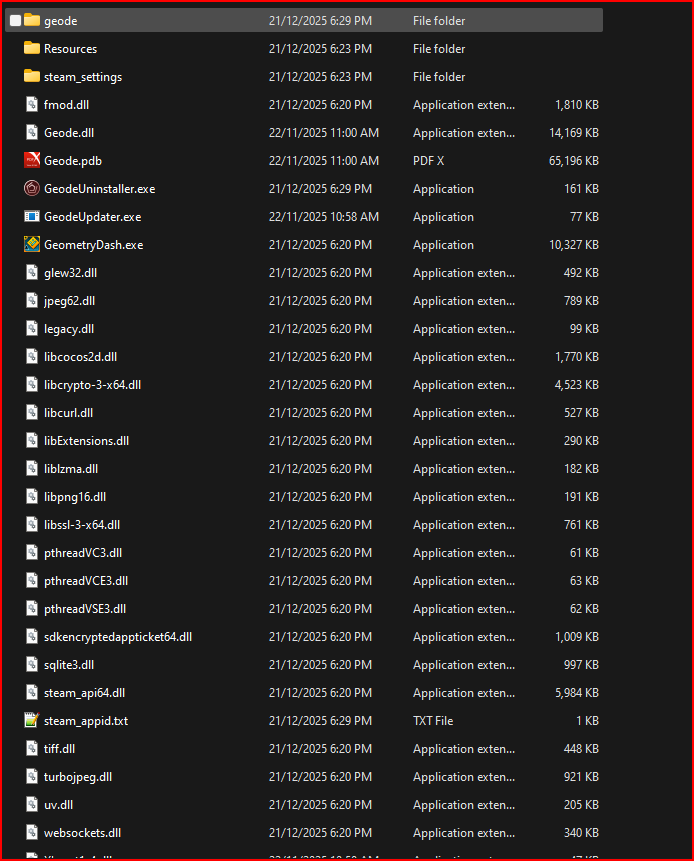The height and width of the screenshot is (861, 694).
Task: Click the geode folder icon
Action: click(x=32, y=20)
